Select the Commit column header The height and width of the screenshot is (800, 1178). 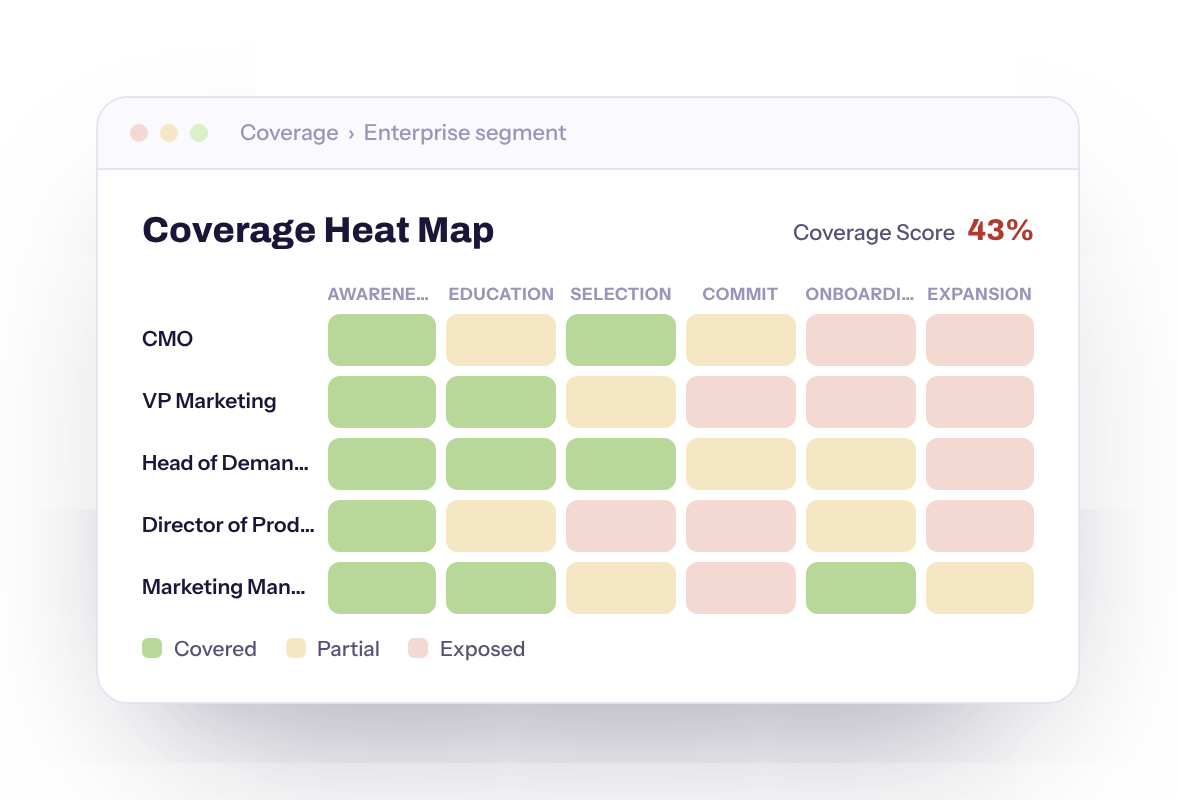[x=740, y=294]
